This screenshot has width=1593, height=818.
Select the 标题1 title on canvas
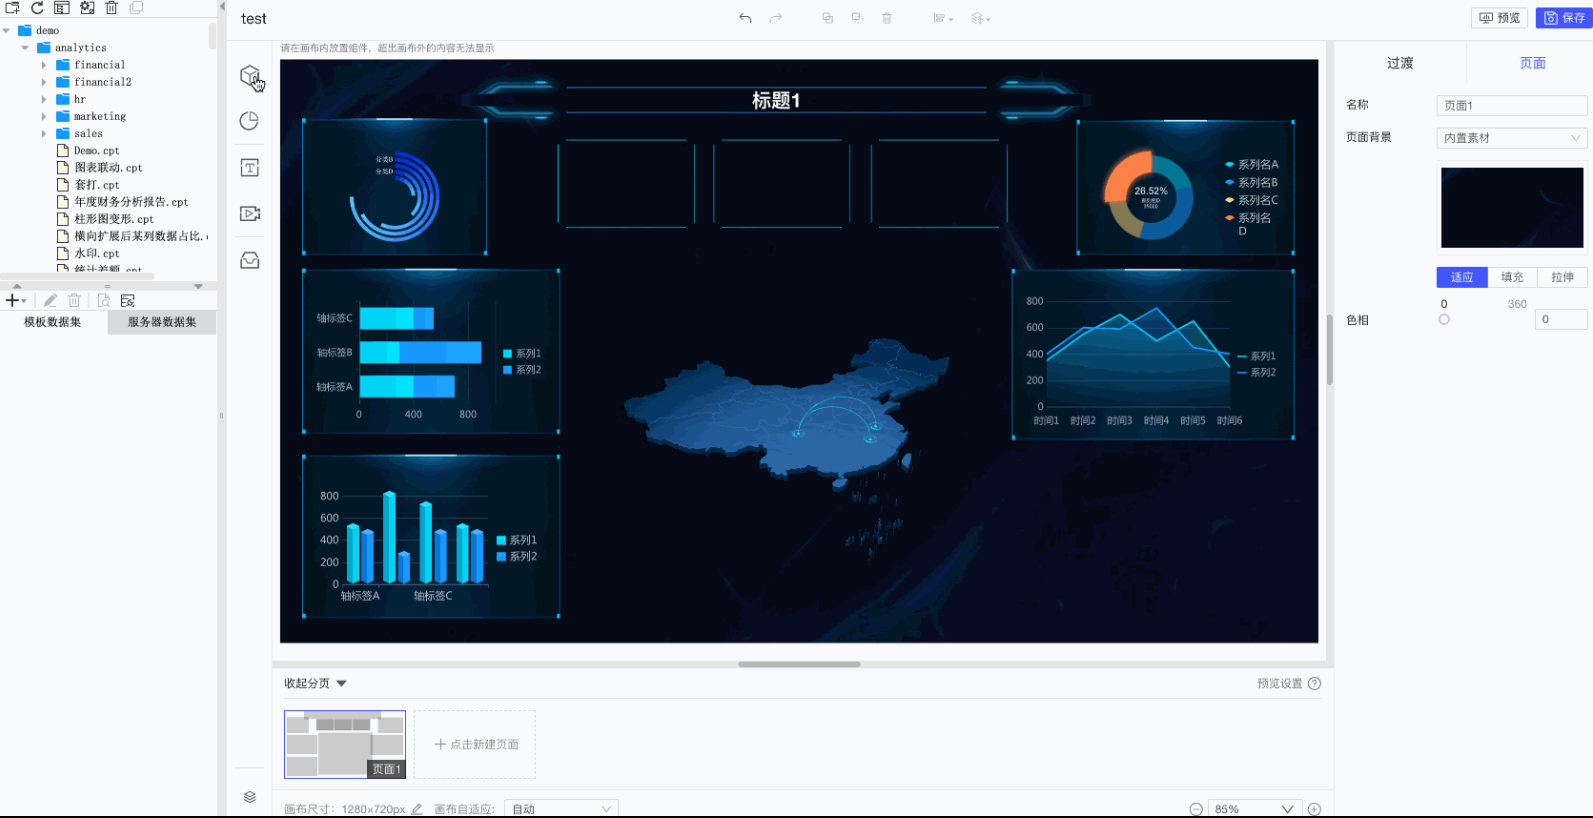click(776, 100)
